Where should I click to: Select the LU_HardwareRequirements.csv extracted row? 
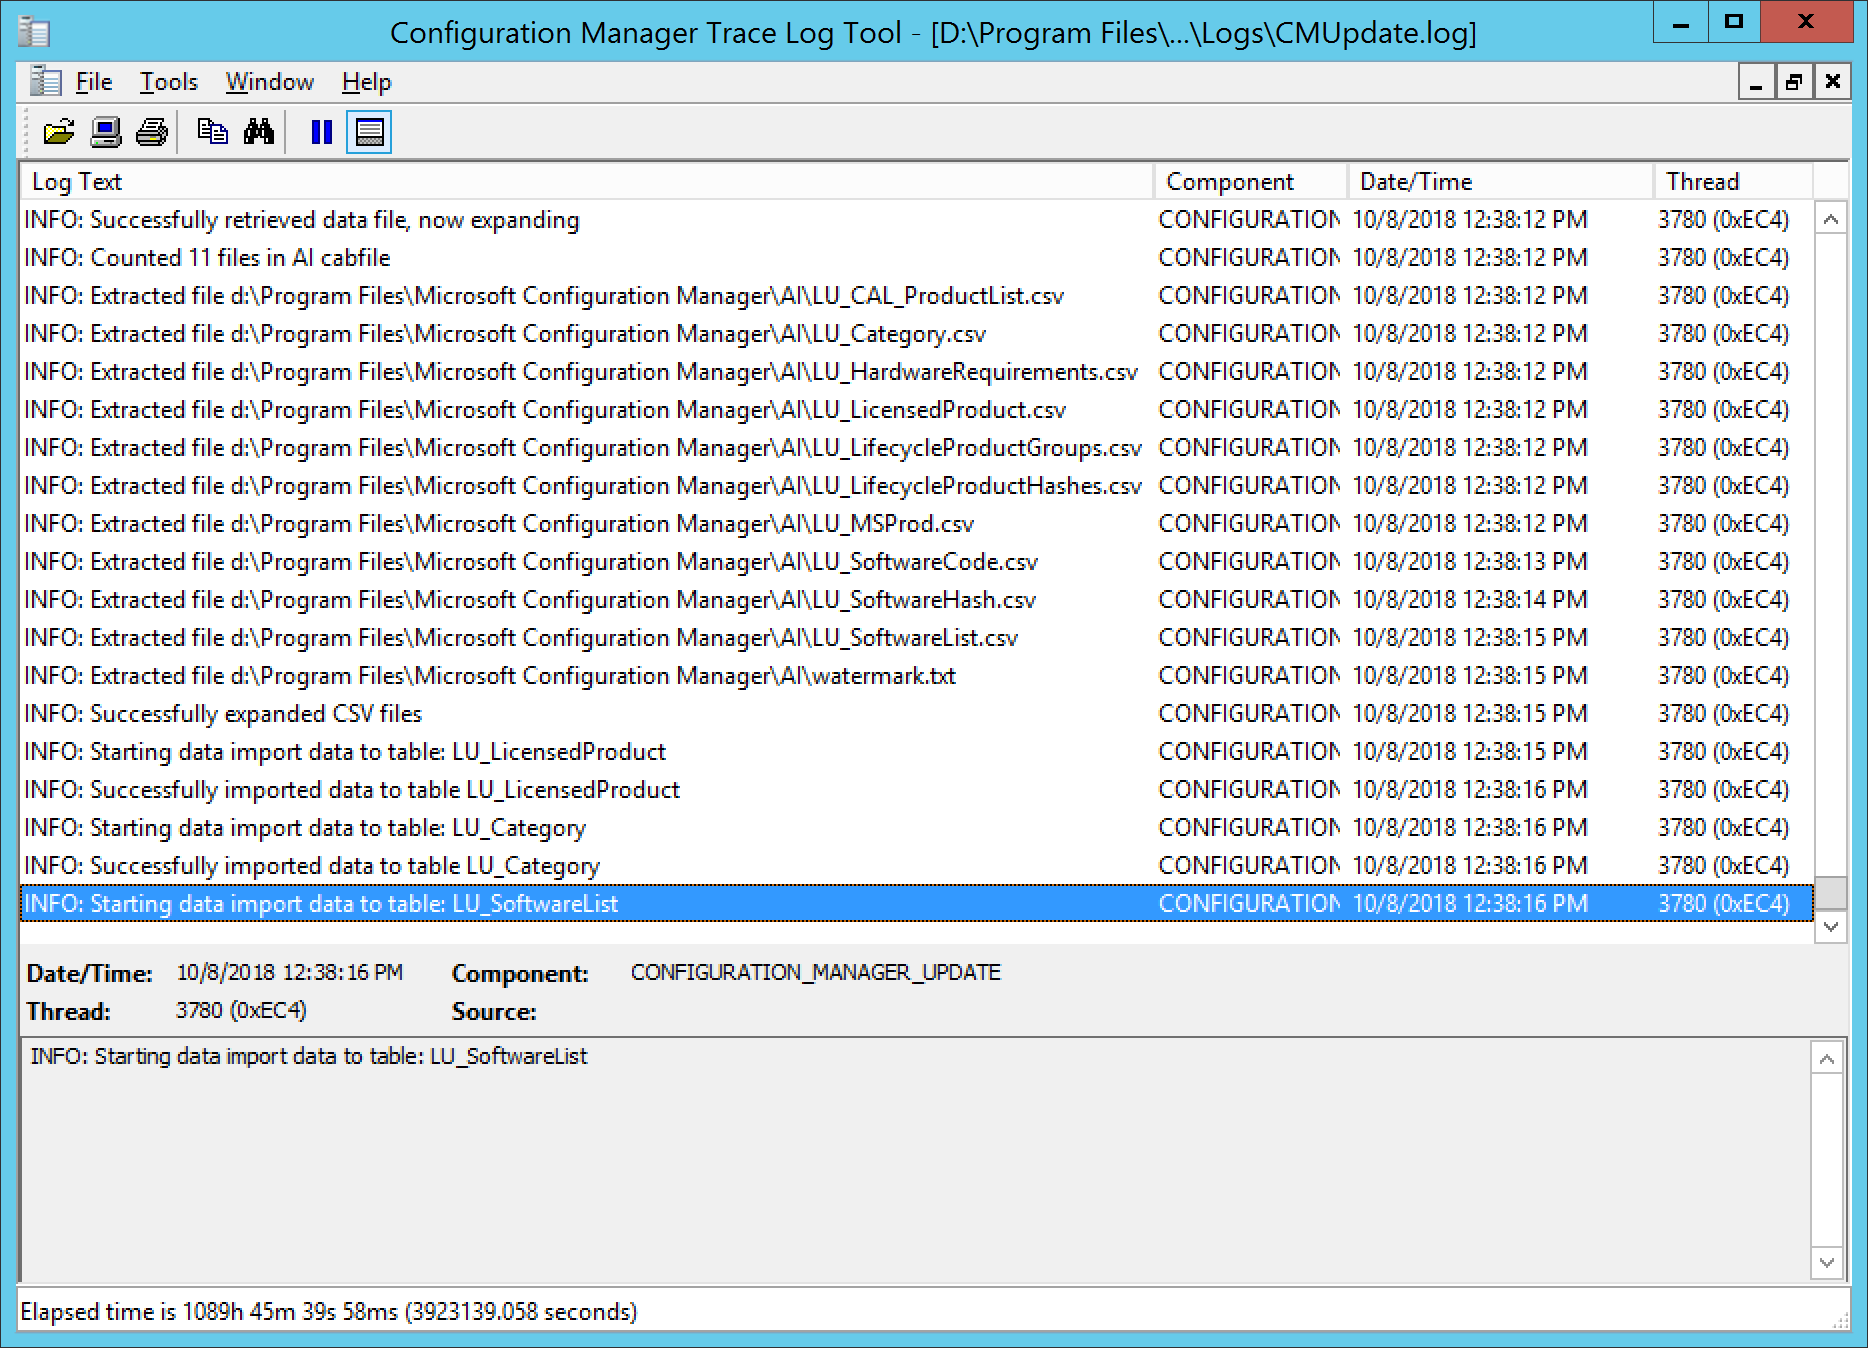(917, 371)
